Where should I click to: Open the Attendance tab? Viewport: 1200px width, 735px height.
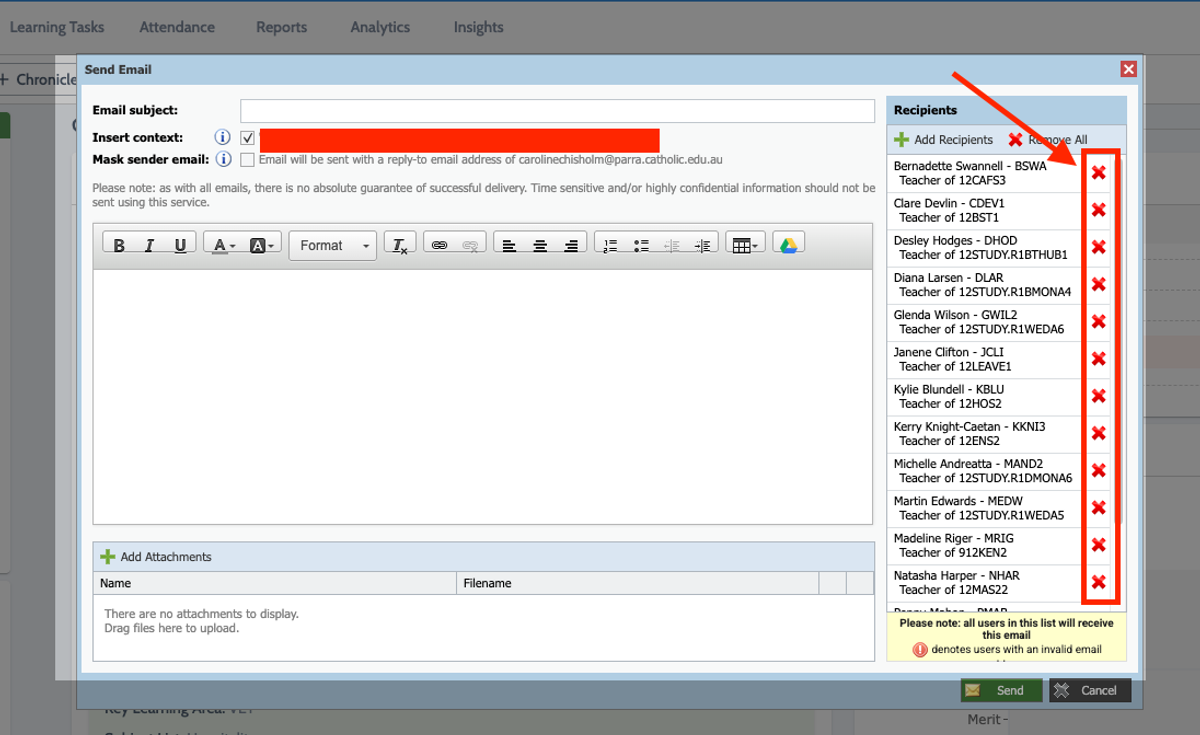click(177, 27)
